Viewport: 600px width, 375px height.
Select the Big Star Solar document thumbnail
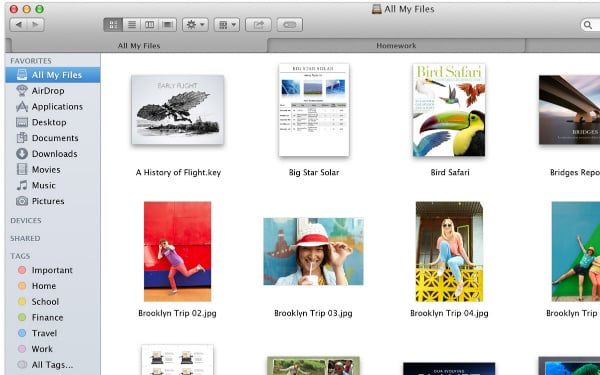(314, 110)
